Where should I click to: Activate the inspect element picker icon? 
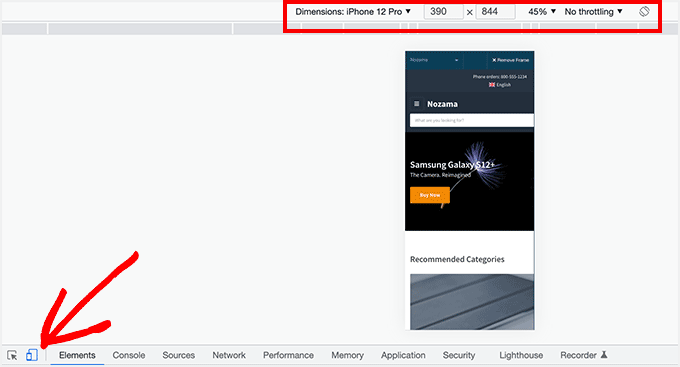[12, 355]
